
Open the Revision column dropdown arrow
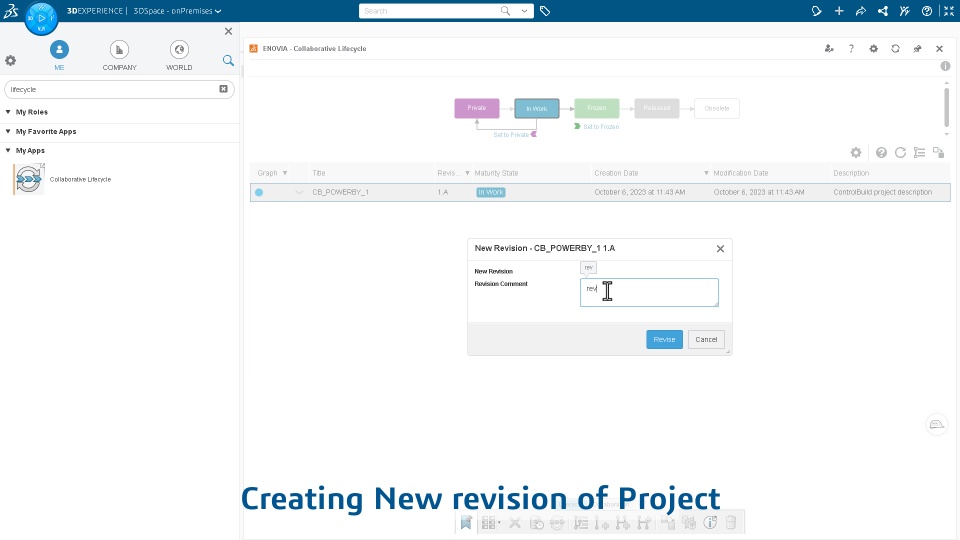[467, 173]
